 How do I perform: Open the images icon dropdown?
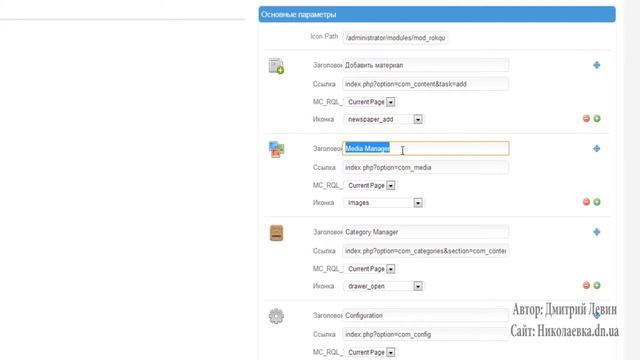tap(384, 203)
